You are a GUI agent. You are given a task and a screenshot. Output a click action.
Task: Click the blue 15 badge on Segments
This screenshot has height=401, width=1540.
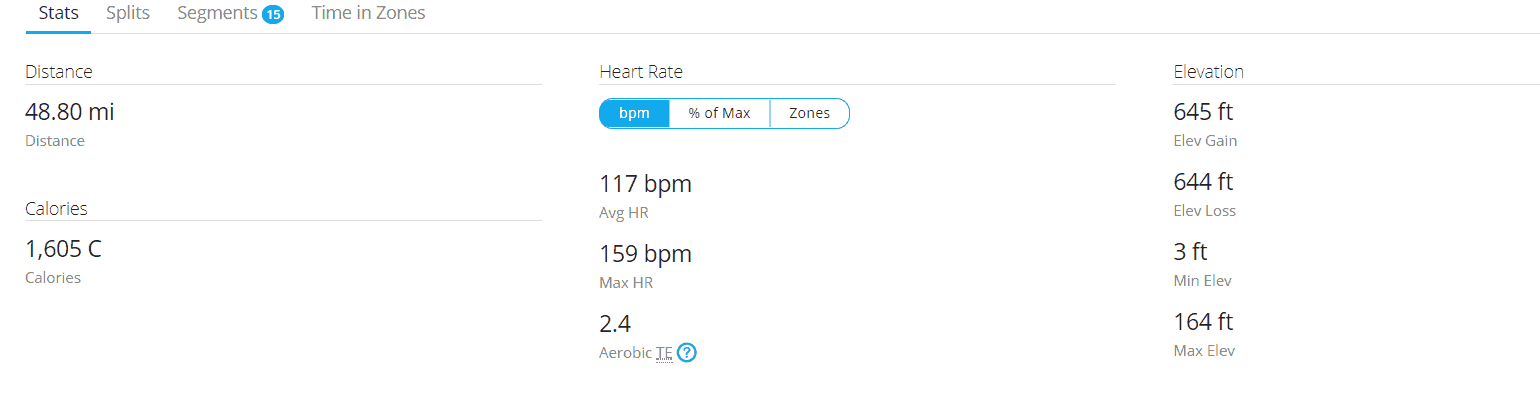(273, 15)
